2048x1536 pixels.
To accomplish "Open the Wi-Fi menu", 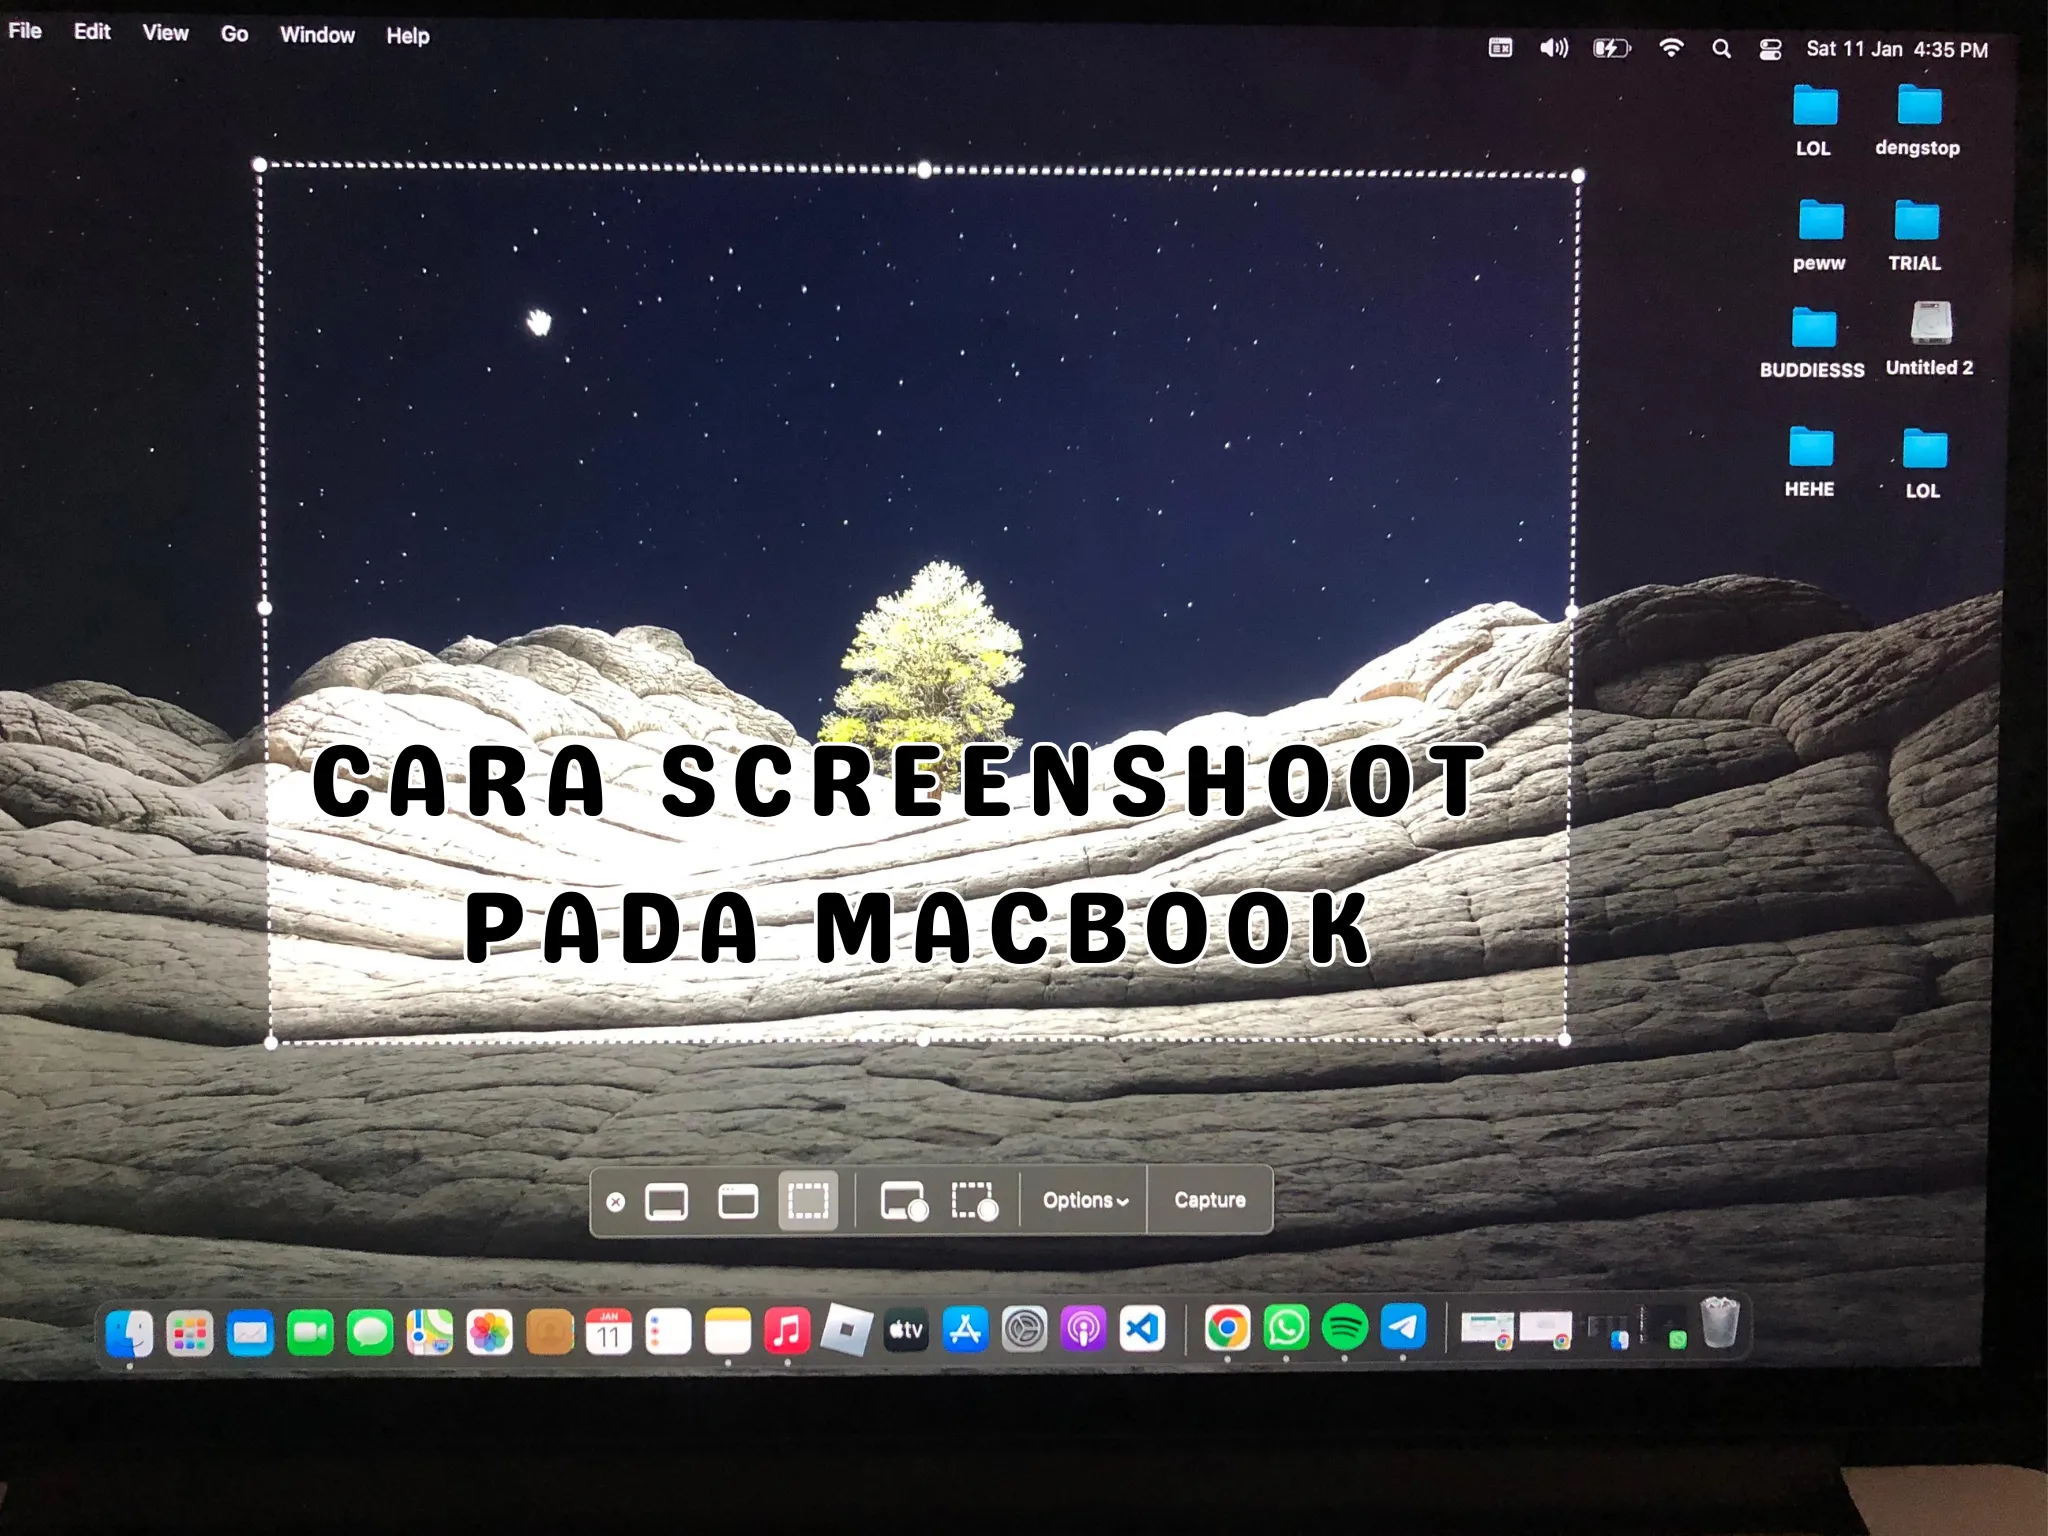I will point(1671,47).
